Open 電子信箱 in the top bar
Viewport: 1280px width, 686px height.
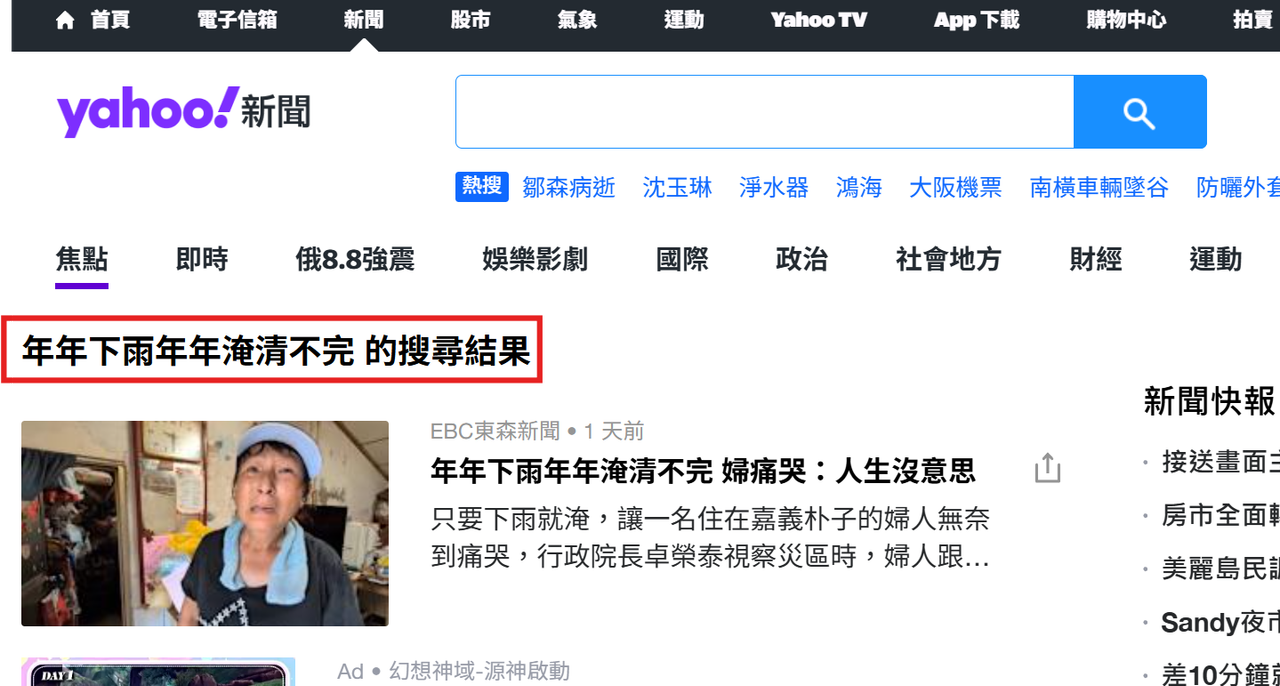tap(237, 20)
